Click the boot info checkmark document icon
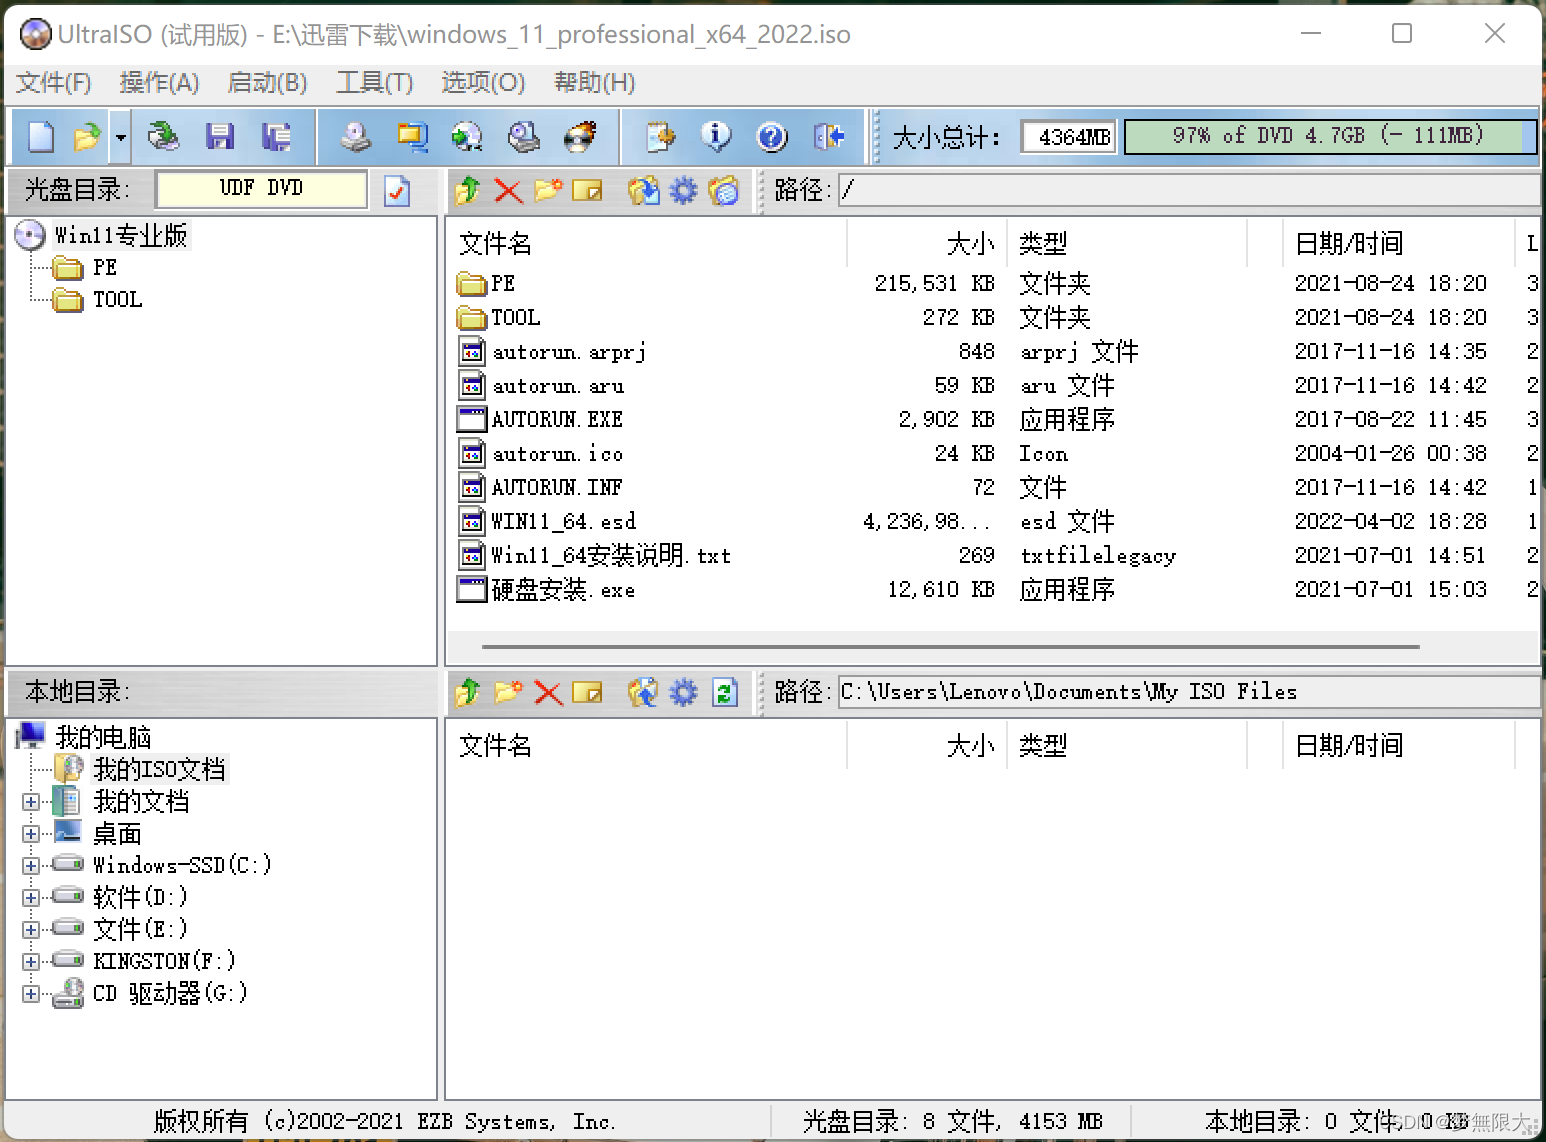The width and height of the screenshot is (1546, 1142). 397,190
